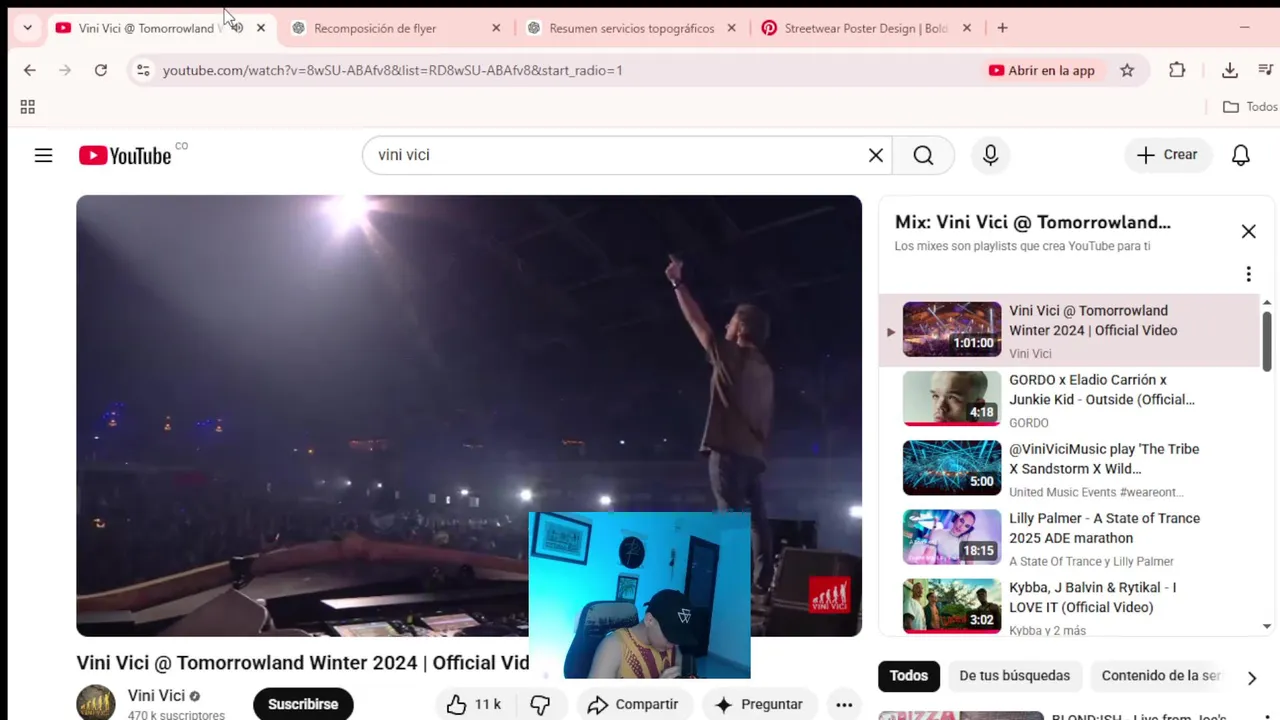
Task: Click the browser address bar URL
Action: click(392, 70)
